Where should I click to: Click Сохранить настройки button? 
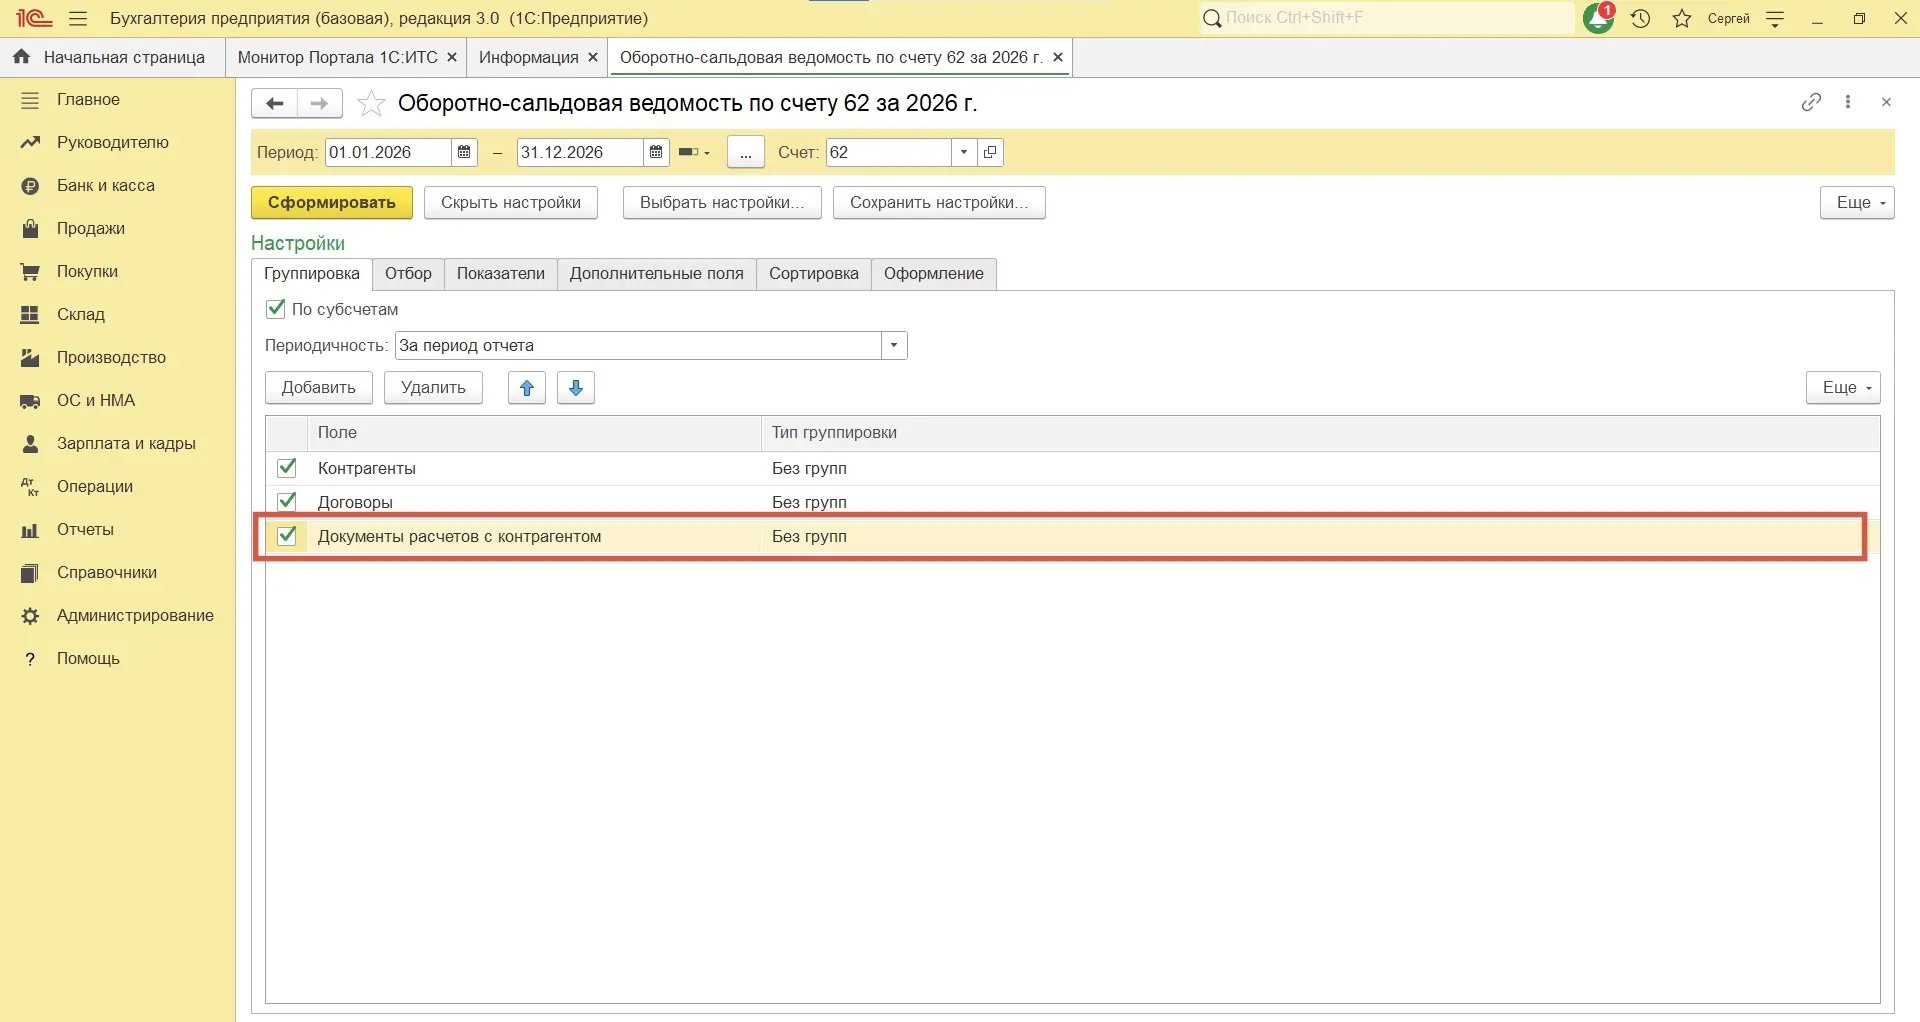(x=939, y=203)
